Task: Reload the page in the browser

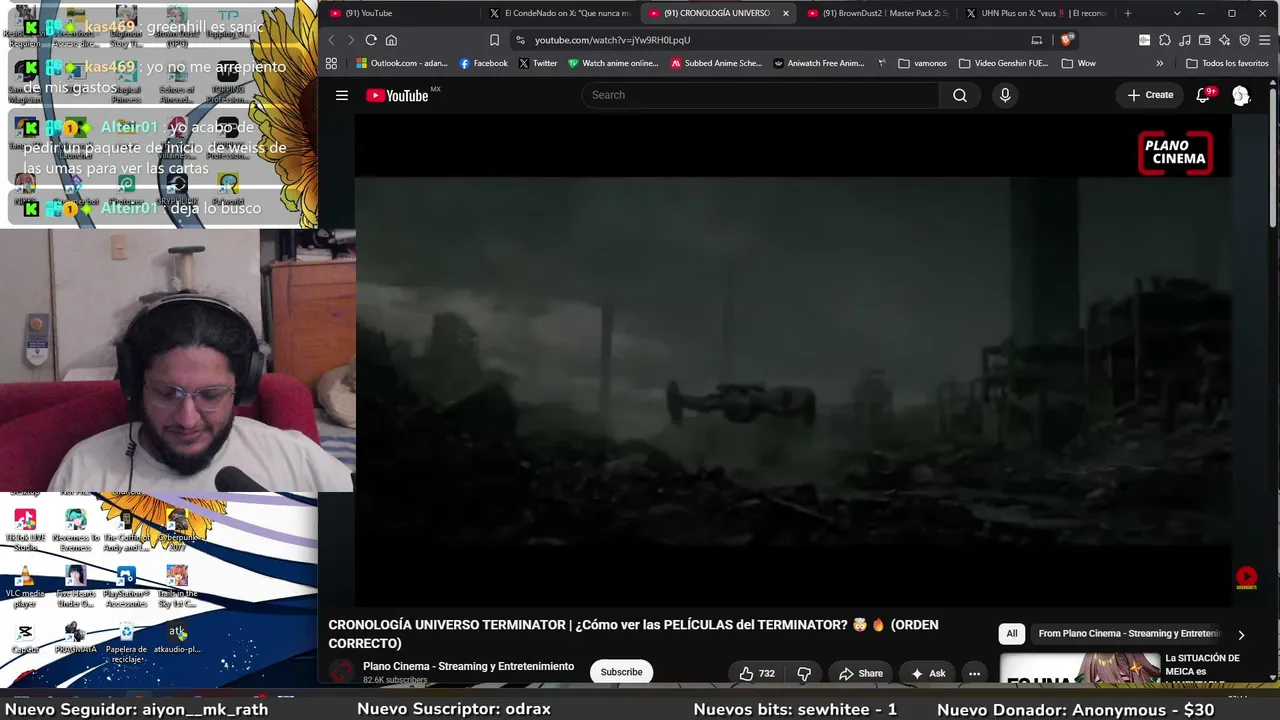Action: click(x=371, y=40)
